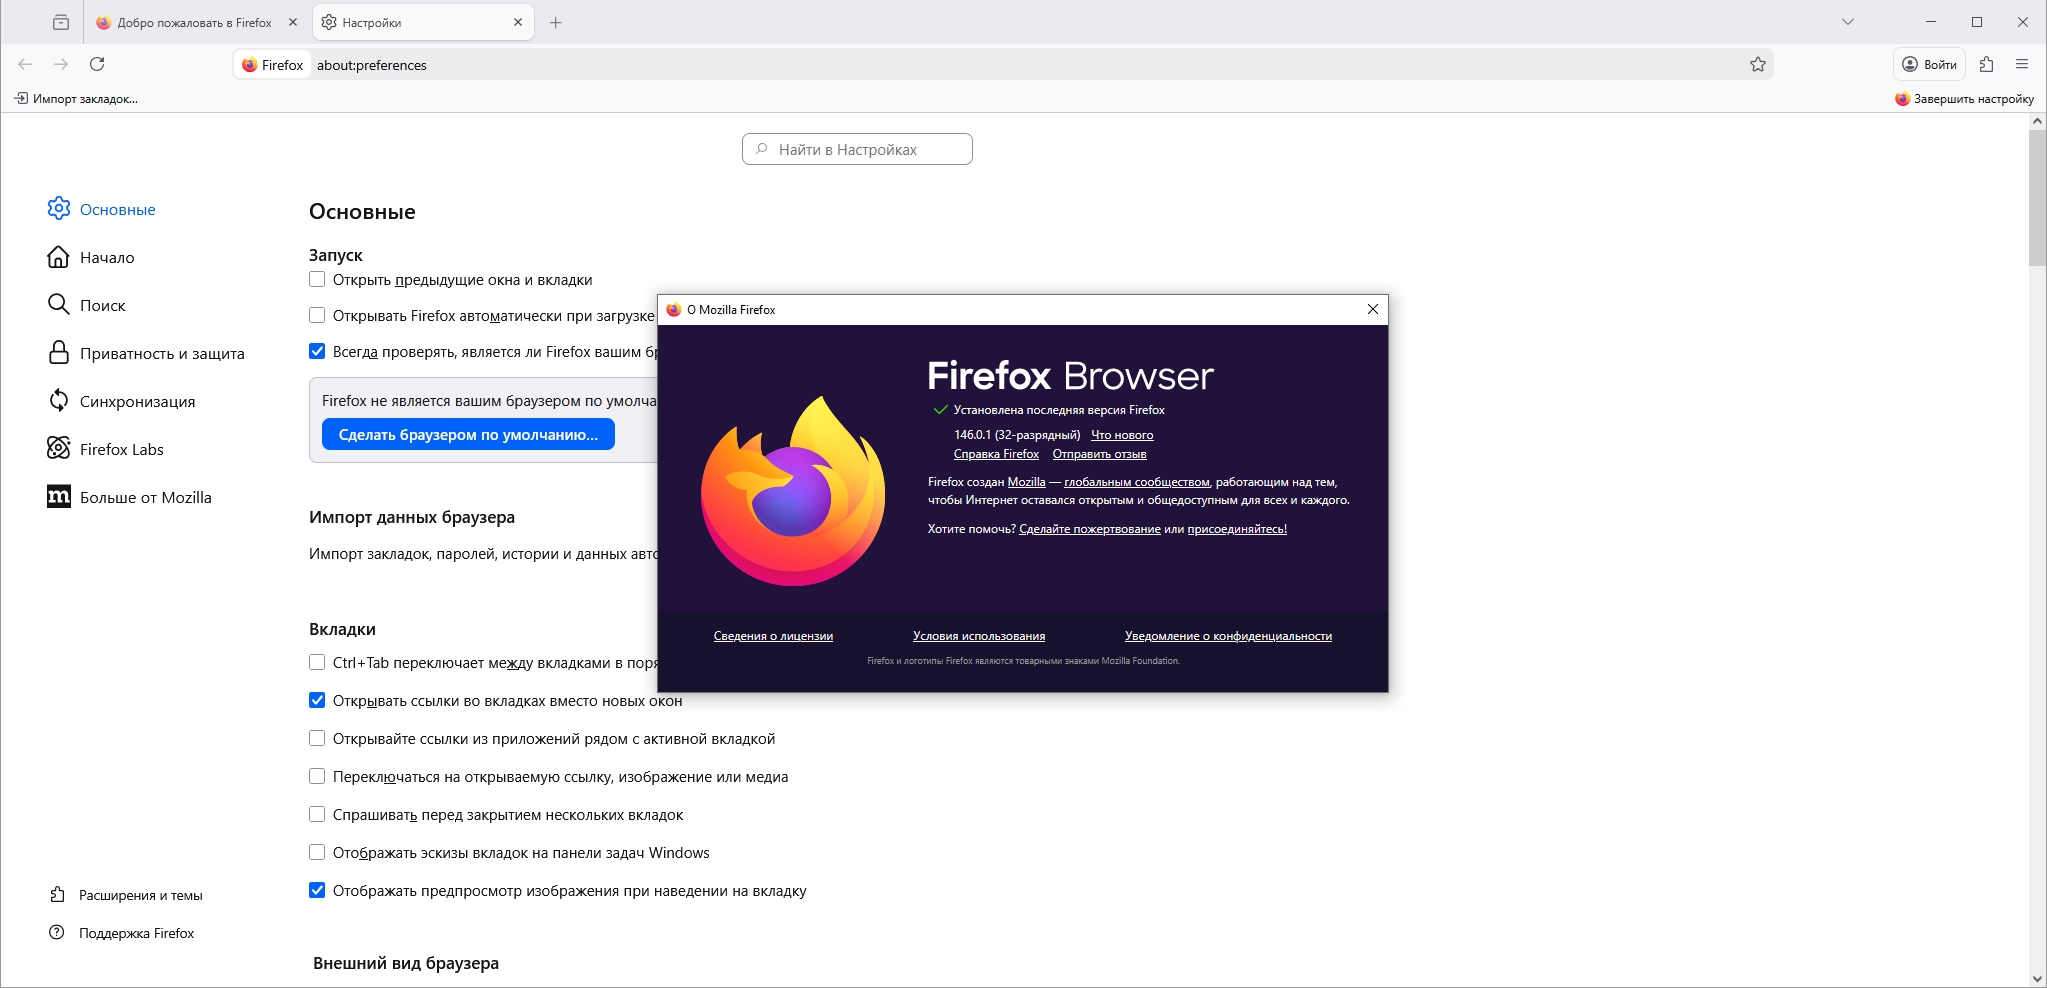Open Приватность и защита settings
Screen dimensions: 2047x988
146,353
